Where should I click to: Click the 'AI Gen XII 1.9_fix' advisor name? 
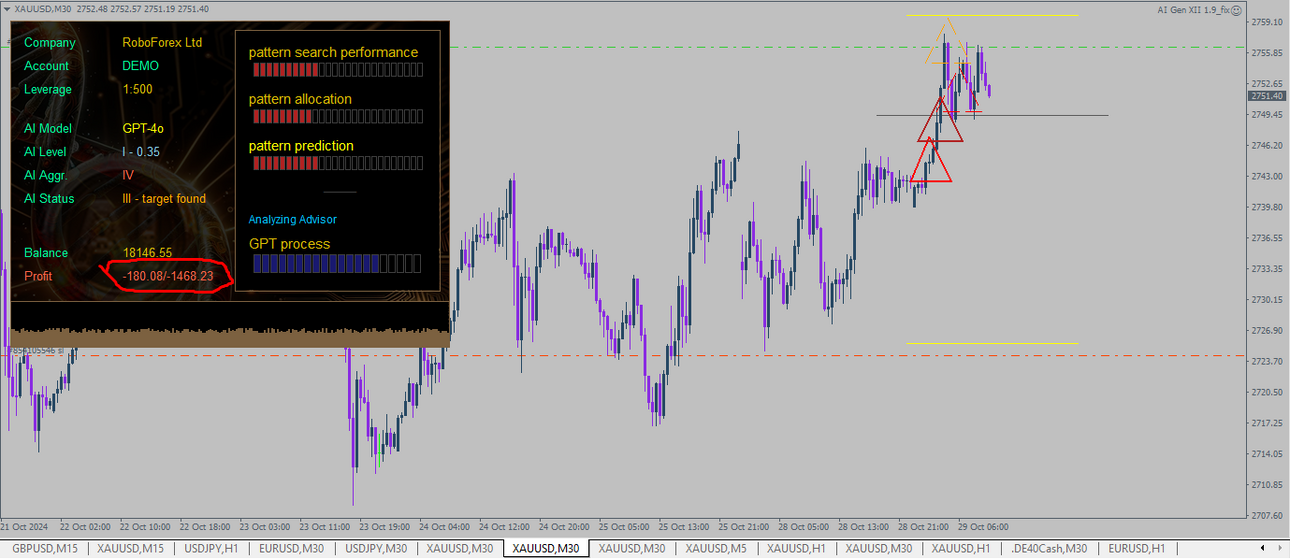point(1193,9)
